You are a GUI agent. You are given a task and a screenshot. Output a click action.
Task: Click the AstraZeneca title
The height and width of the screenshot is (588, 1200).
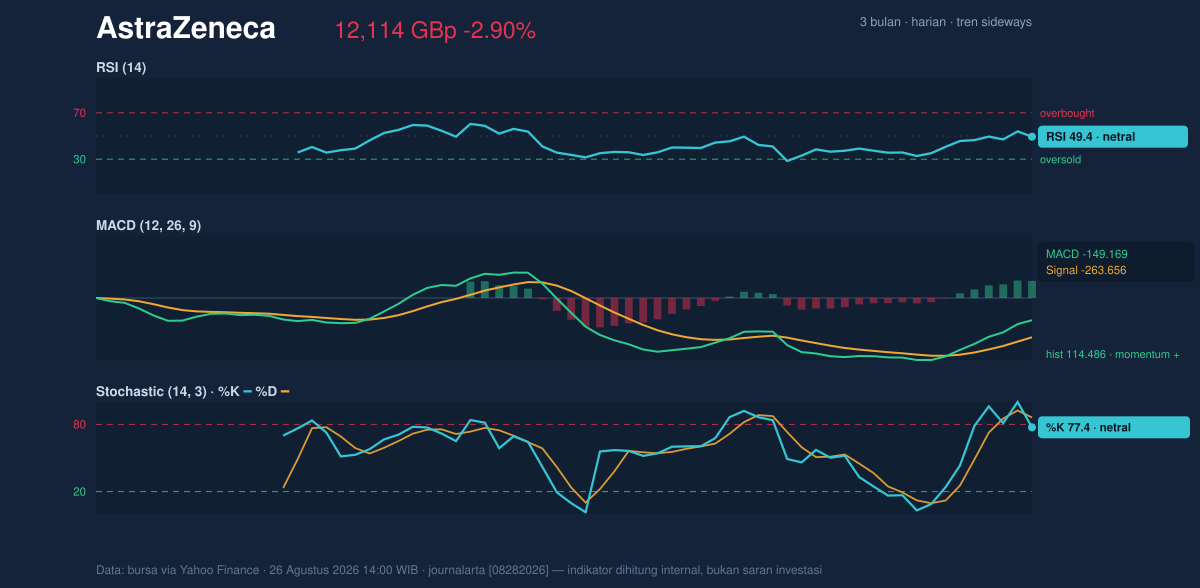[x=186, y=29]
